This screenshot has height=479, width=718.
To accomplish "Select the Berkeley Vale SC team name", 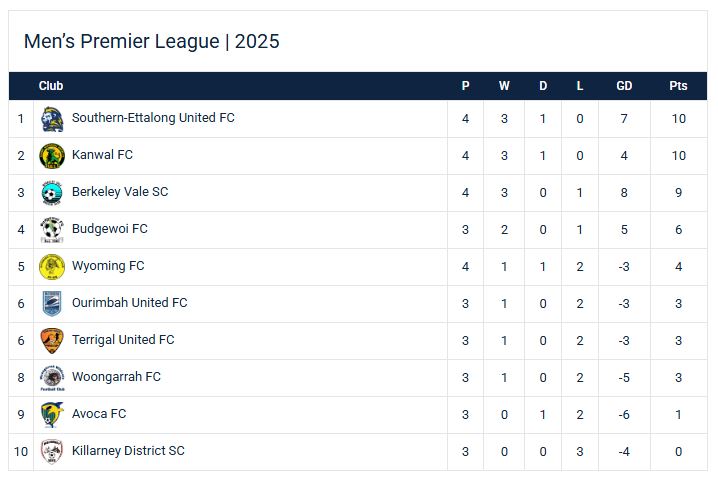I will [120, 192].
